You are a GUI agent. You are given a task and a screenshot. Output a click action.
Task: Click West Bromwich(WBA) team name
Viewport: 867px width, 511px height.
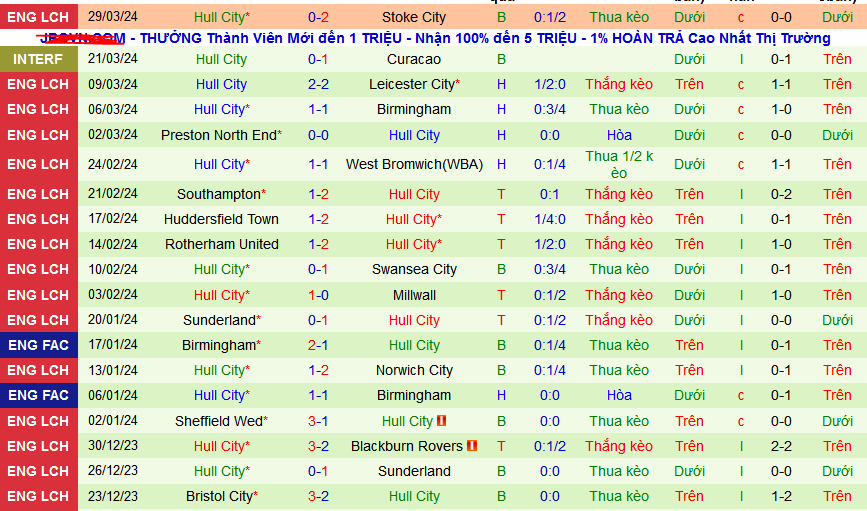pyautogui.click(x=414, y=164)
